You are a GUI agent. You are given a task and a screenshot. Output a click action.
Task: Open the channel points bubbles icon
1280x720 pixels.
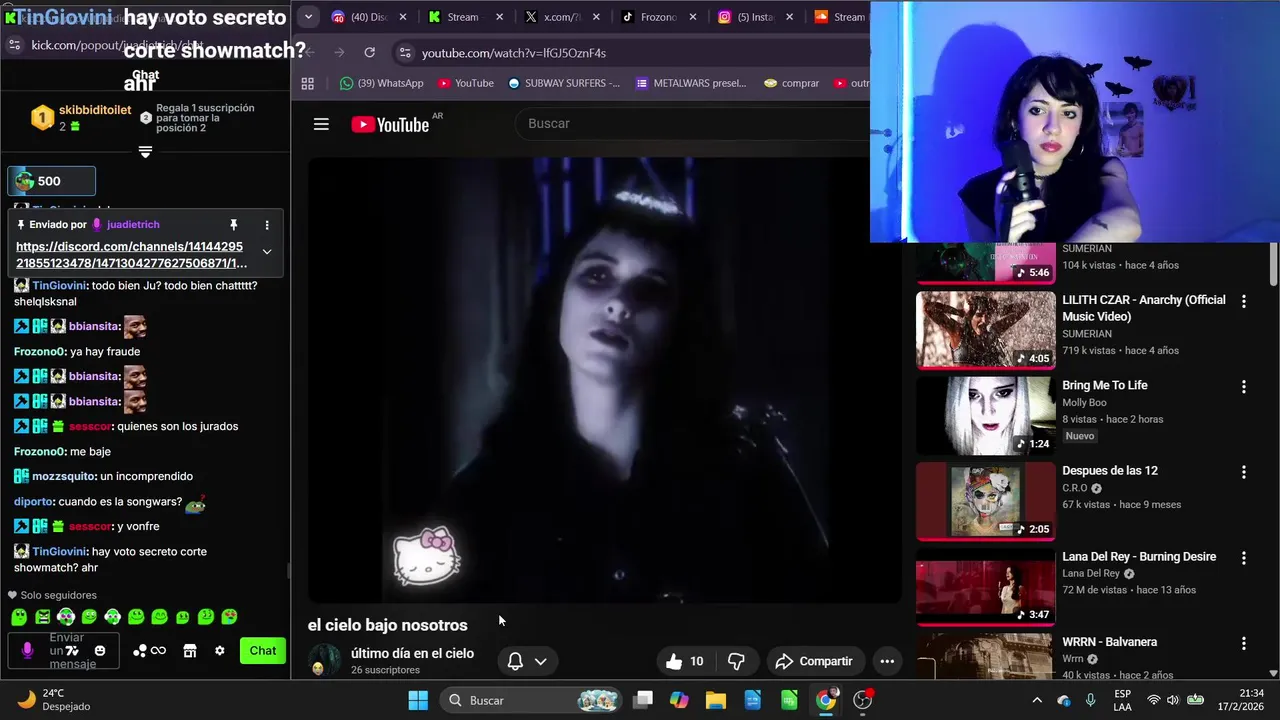(140, 651)
